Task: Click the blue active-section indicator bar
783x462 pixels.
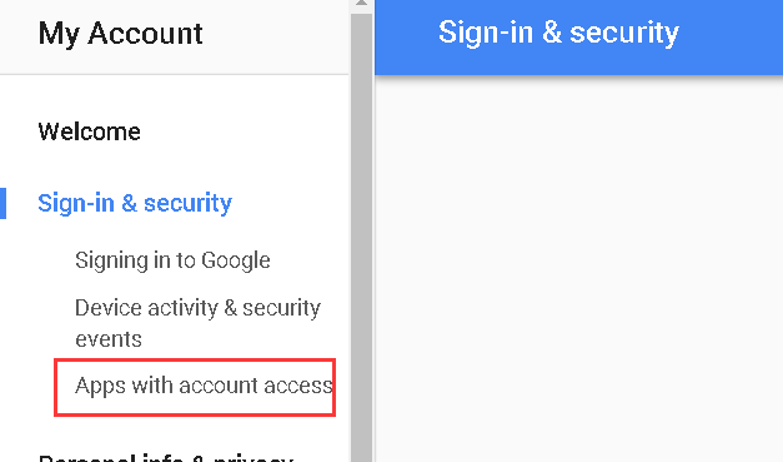Action: pos(3,203)
